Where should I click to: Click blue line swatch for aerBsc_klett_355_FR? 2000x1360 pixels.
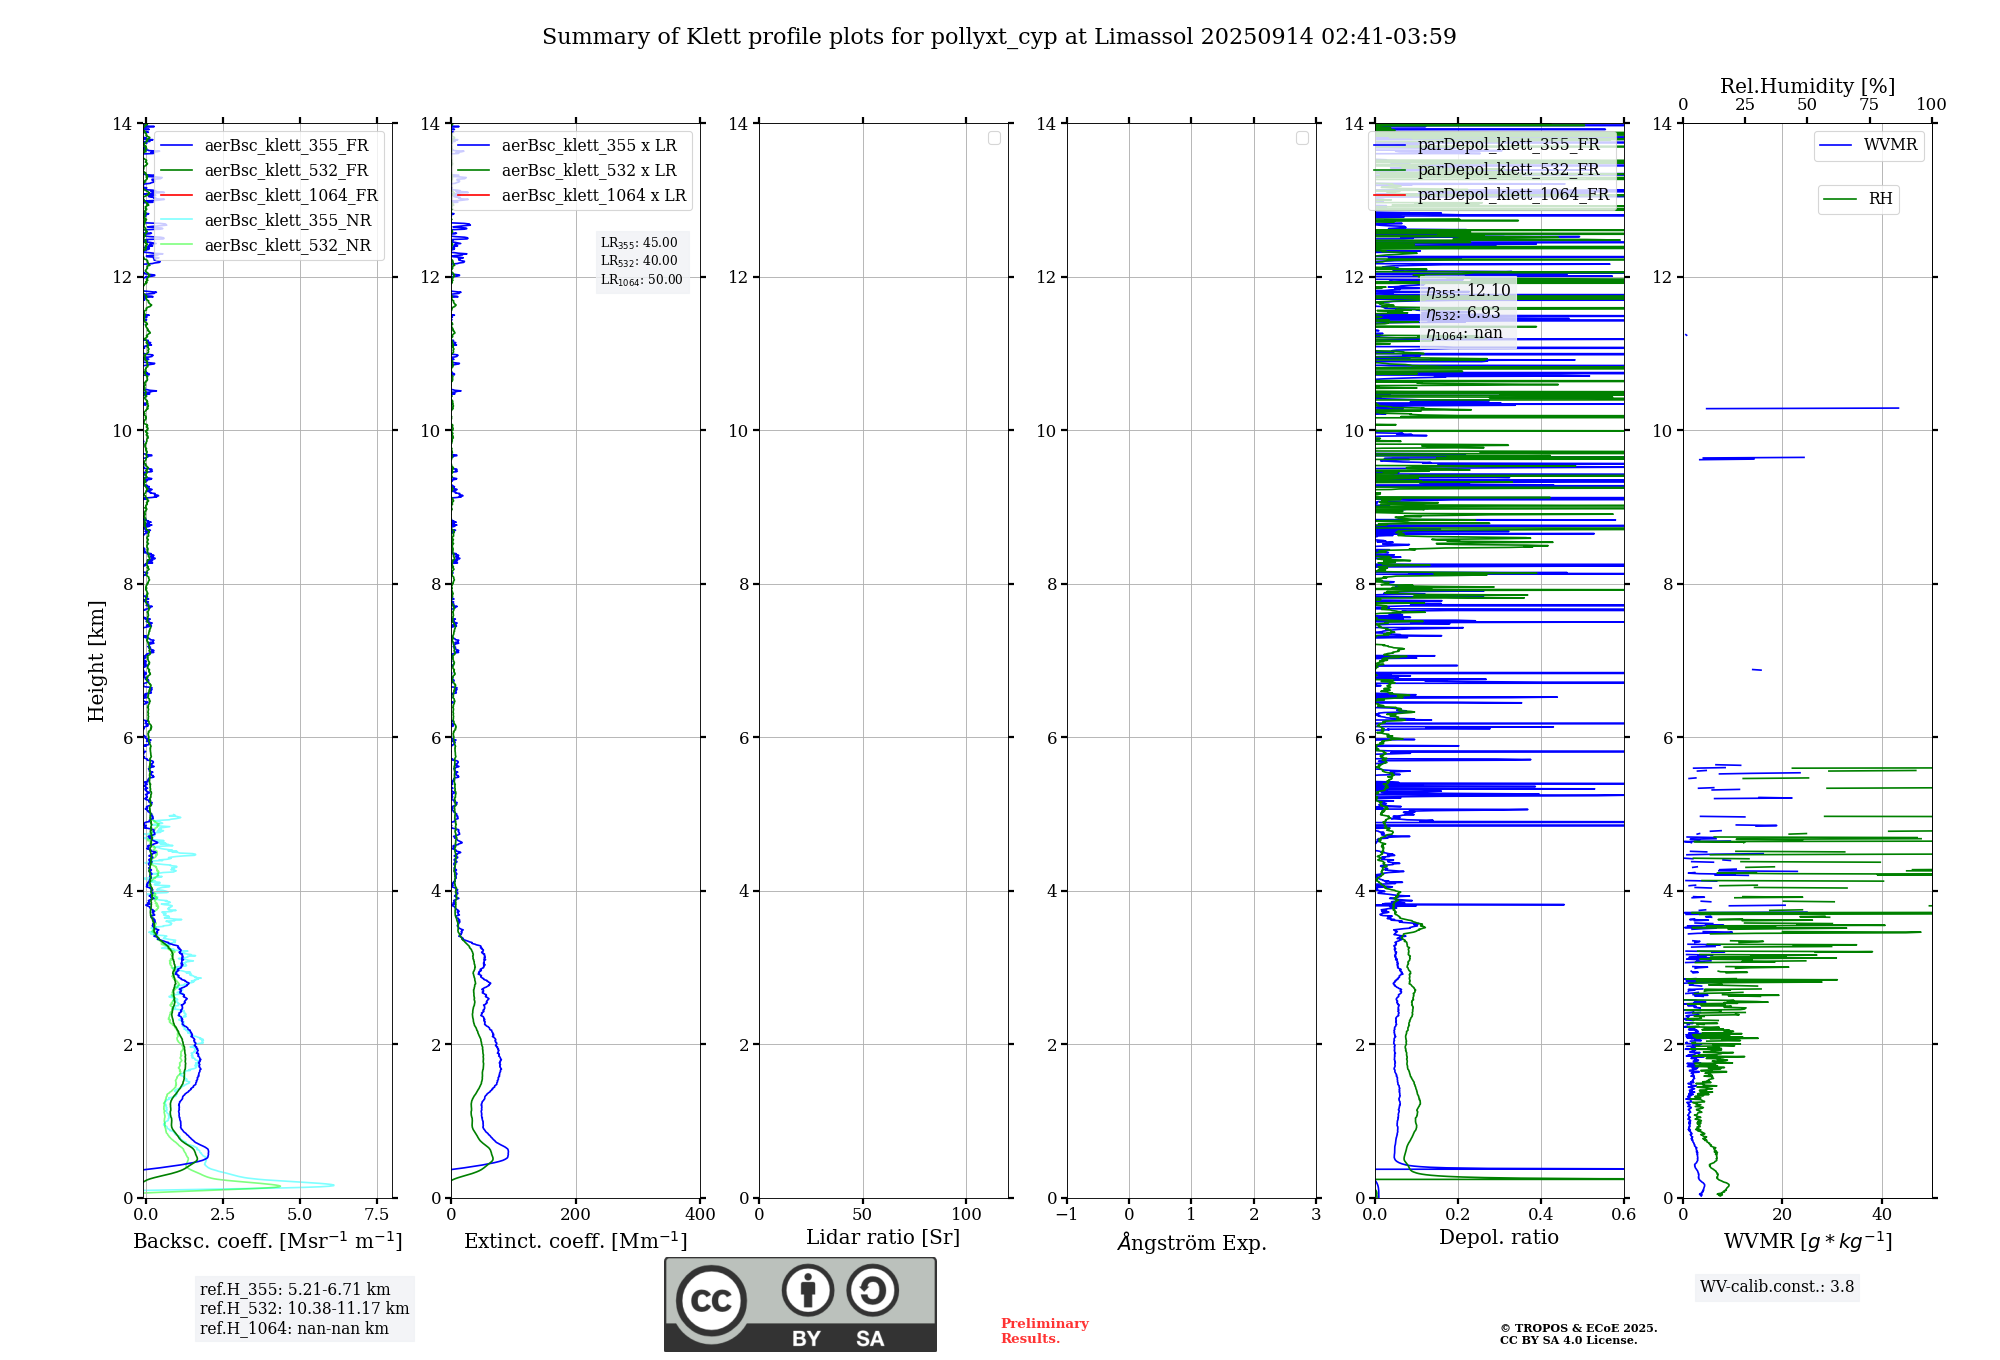point(176,146)
